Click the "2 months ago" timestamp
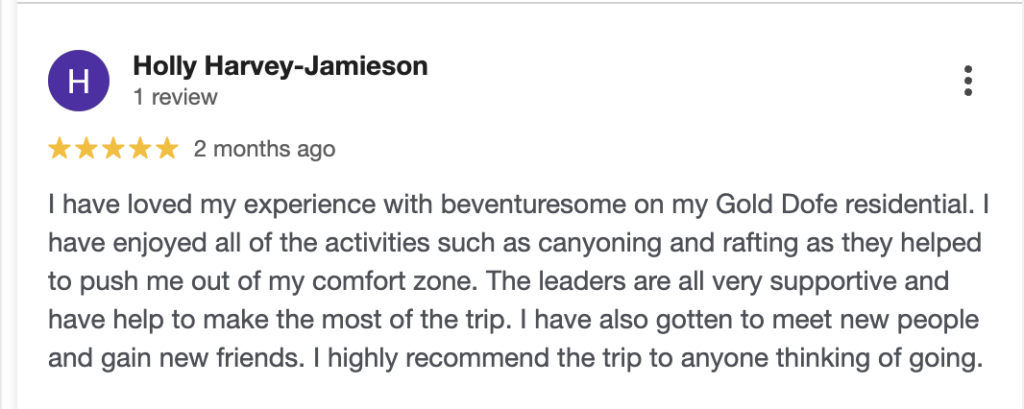Viewport: 1024px width, 409px height. (264, 149)
